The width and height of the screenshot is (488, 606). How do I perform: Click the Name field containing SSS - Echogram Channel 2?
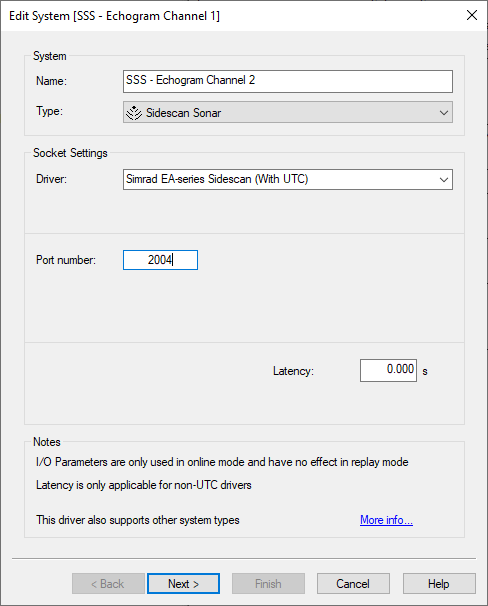287,81
